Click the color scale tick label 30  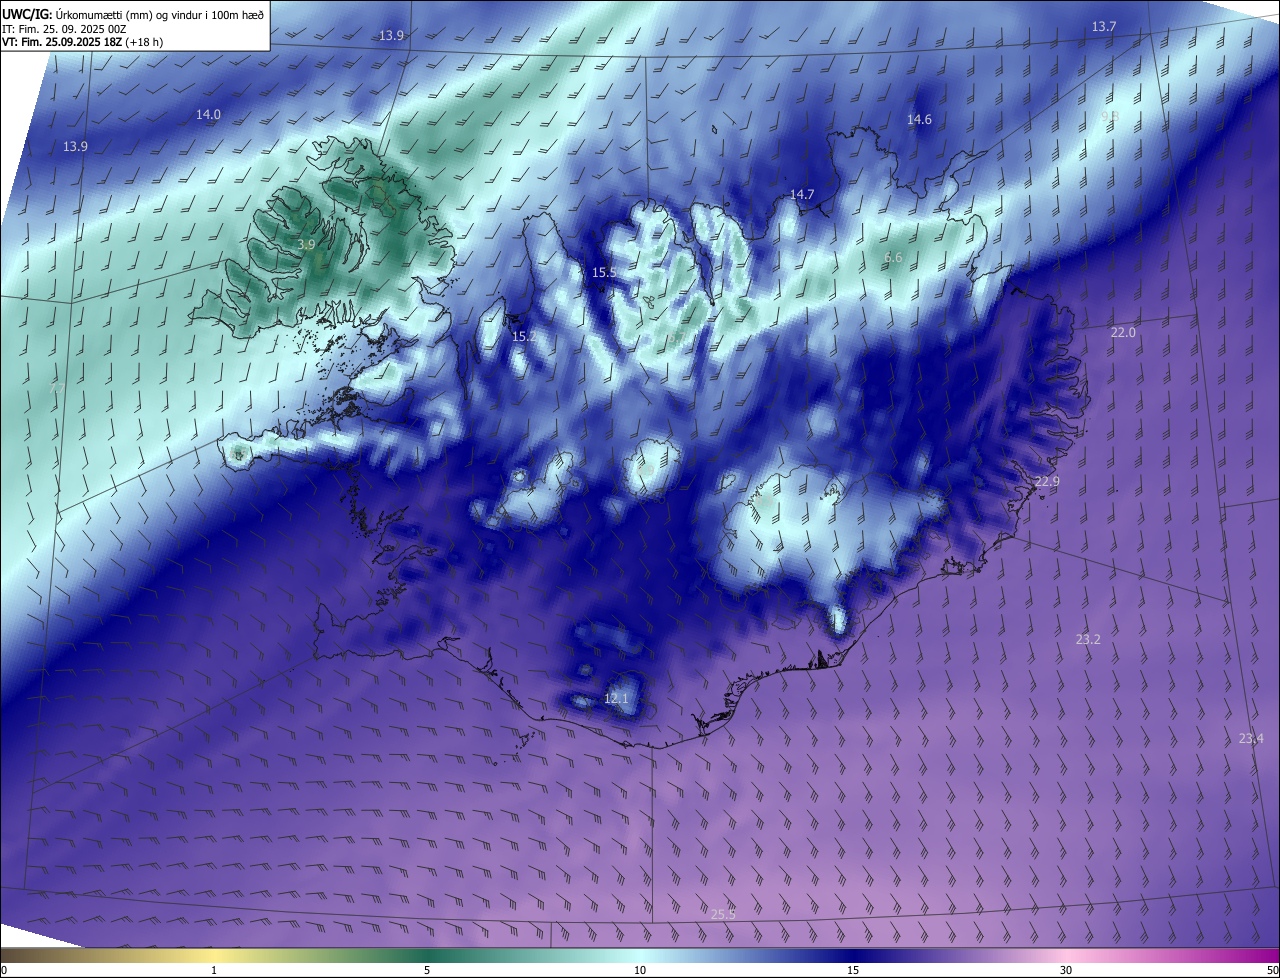[1066, 970]
